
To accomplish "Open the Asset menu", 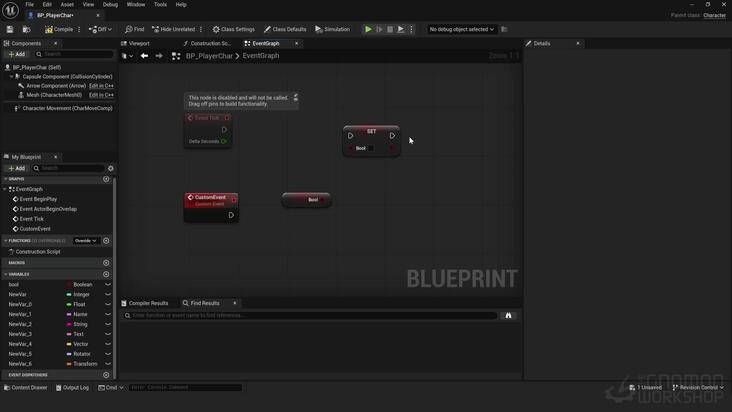I will click(67, 5).
